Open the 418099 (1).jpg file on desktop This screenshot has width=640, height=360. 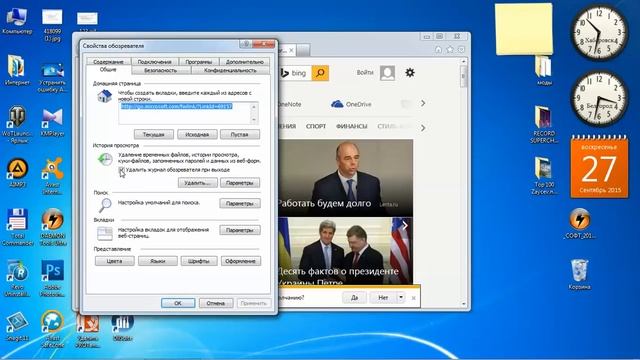click(x=52, y=24)
